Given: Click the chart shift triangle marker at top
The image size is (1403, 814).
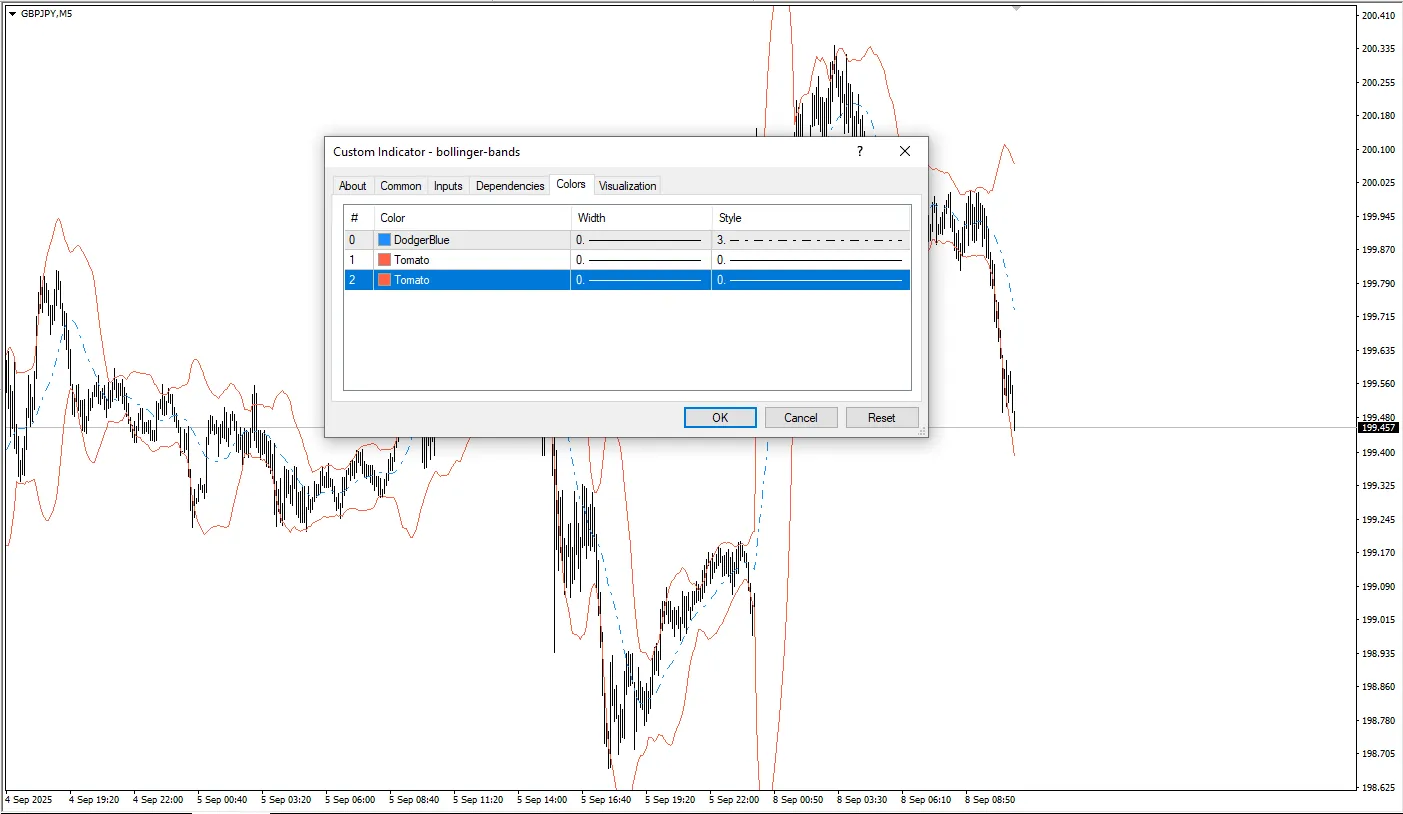Looking at the screenshot, I should pyautogui.click(x=1017, y=7).
